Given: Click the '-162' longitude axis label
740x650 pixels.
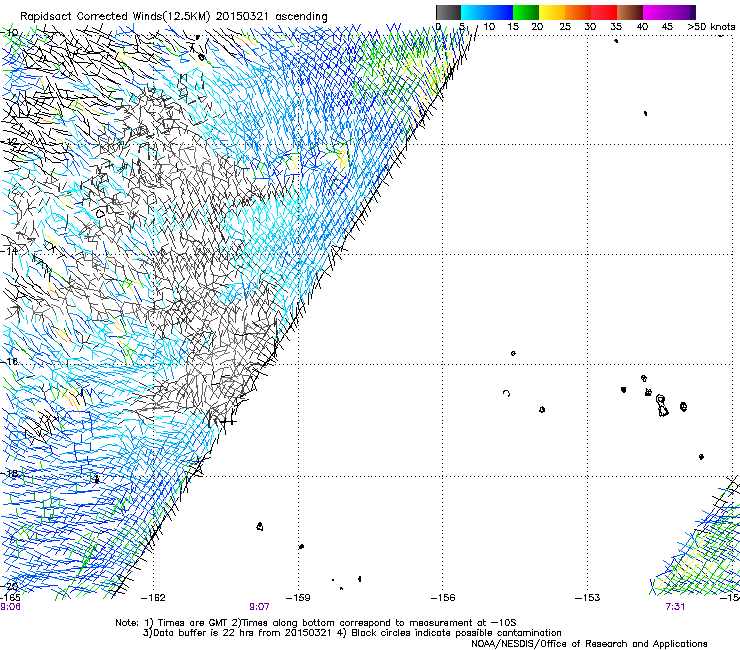Looking at the screenshot, I should coord(153,598).
